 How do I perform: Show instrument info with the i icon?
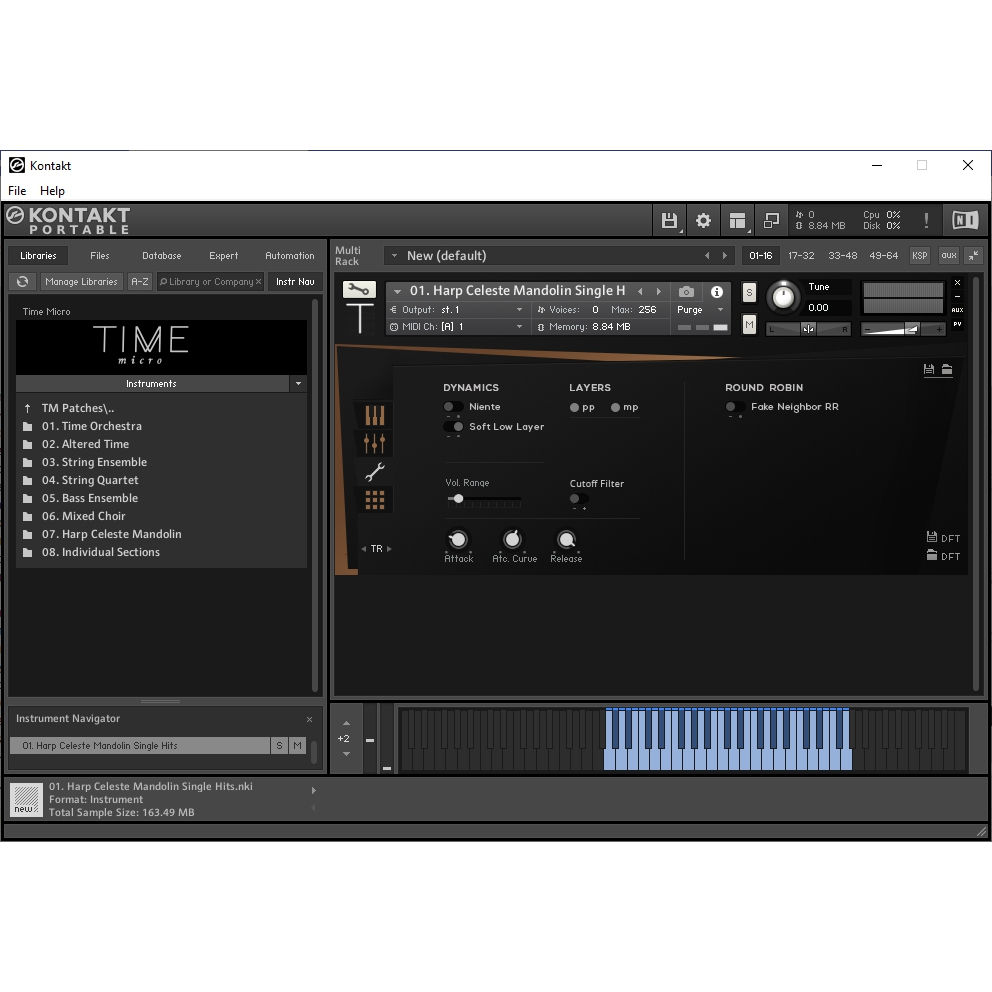pos(717,292)
